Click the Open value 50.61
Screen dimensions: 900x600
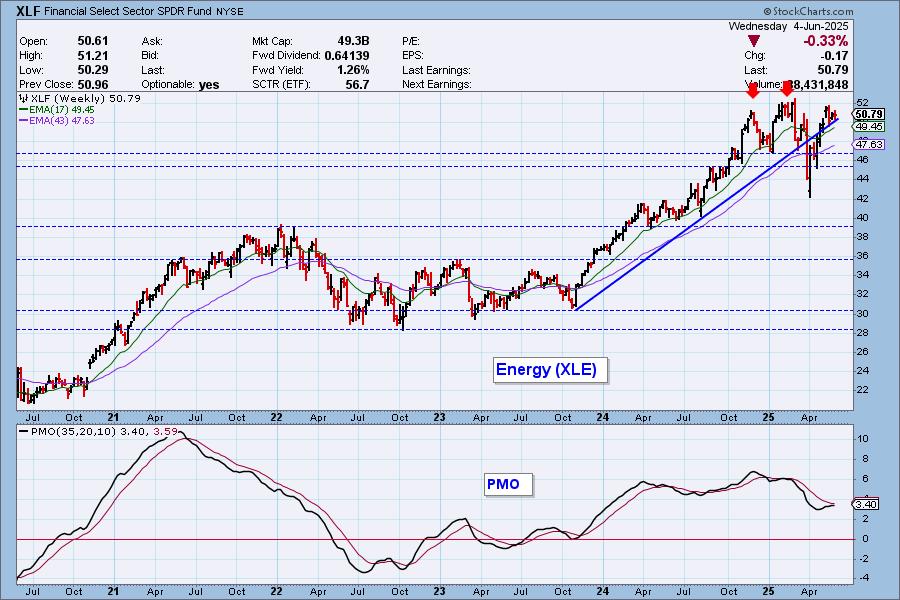tap(93, 41)
